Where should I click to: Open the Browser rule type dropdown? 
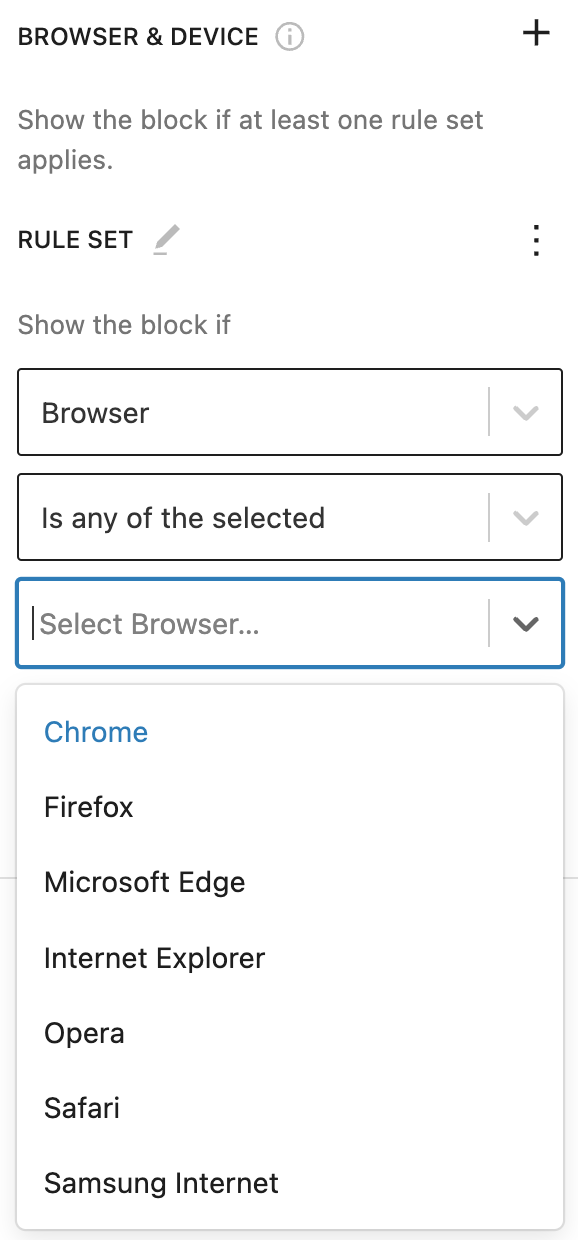point(290,413)
